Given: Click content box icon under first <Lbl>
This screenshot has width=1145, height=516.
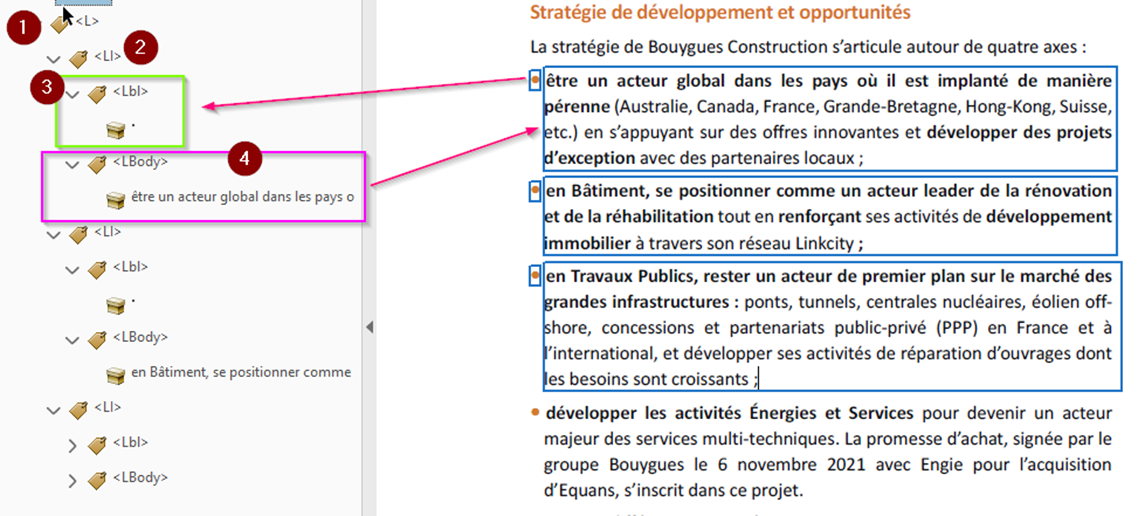Looking at the screenshot, I should tap(115, 128).
